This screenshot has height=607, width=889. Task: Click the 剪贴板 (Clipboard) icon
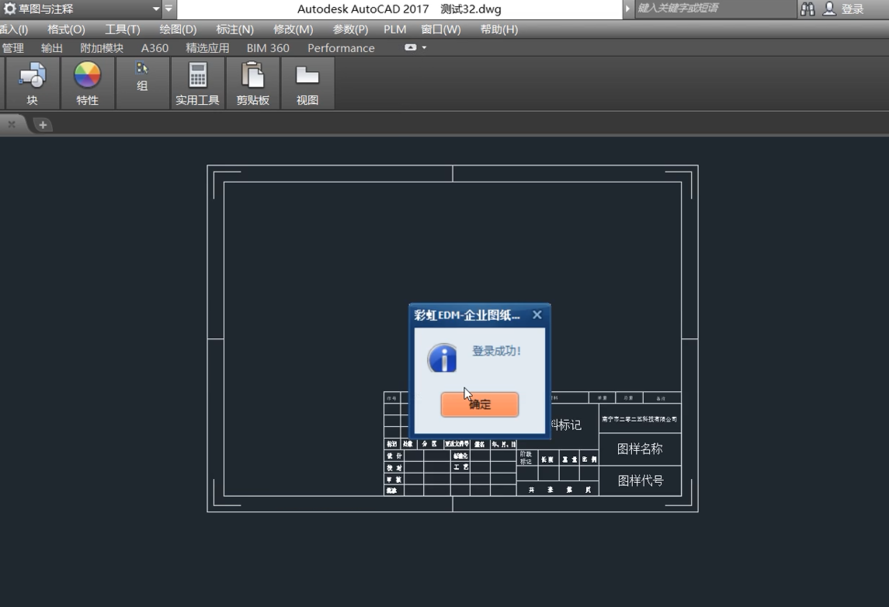253,76
